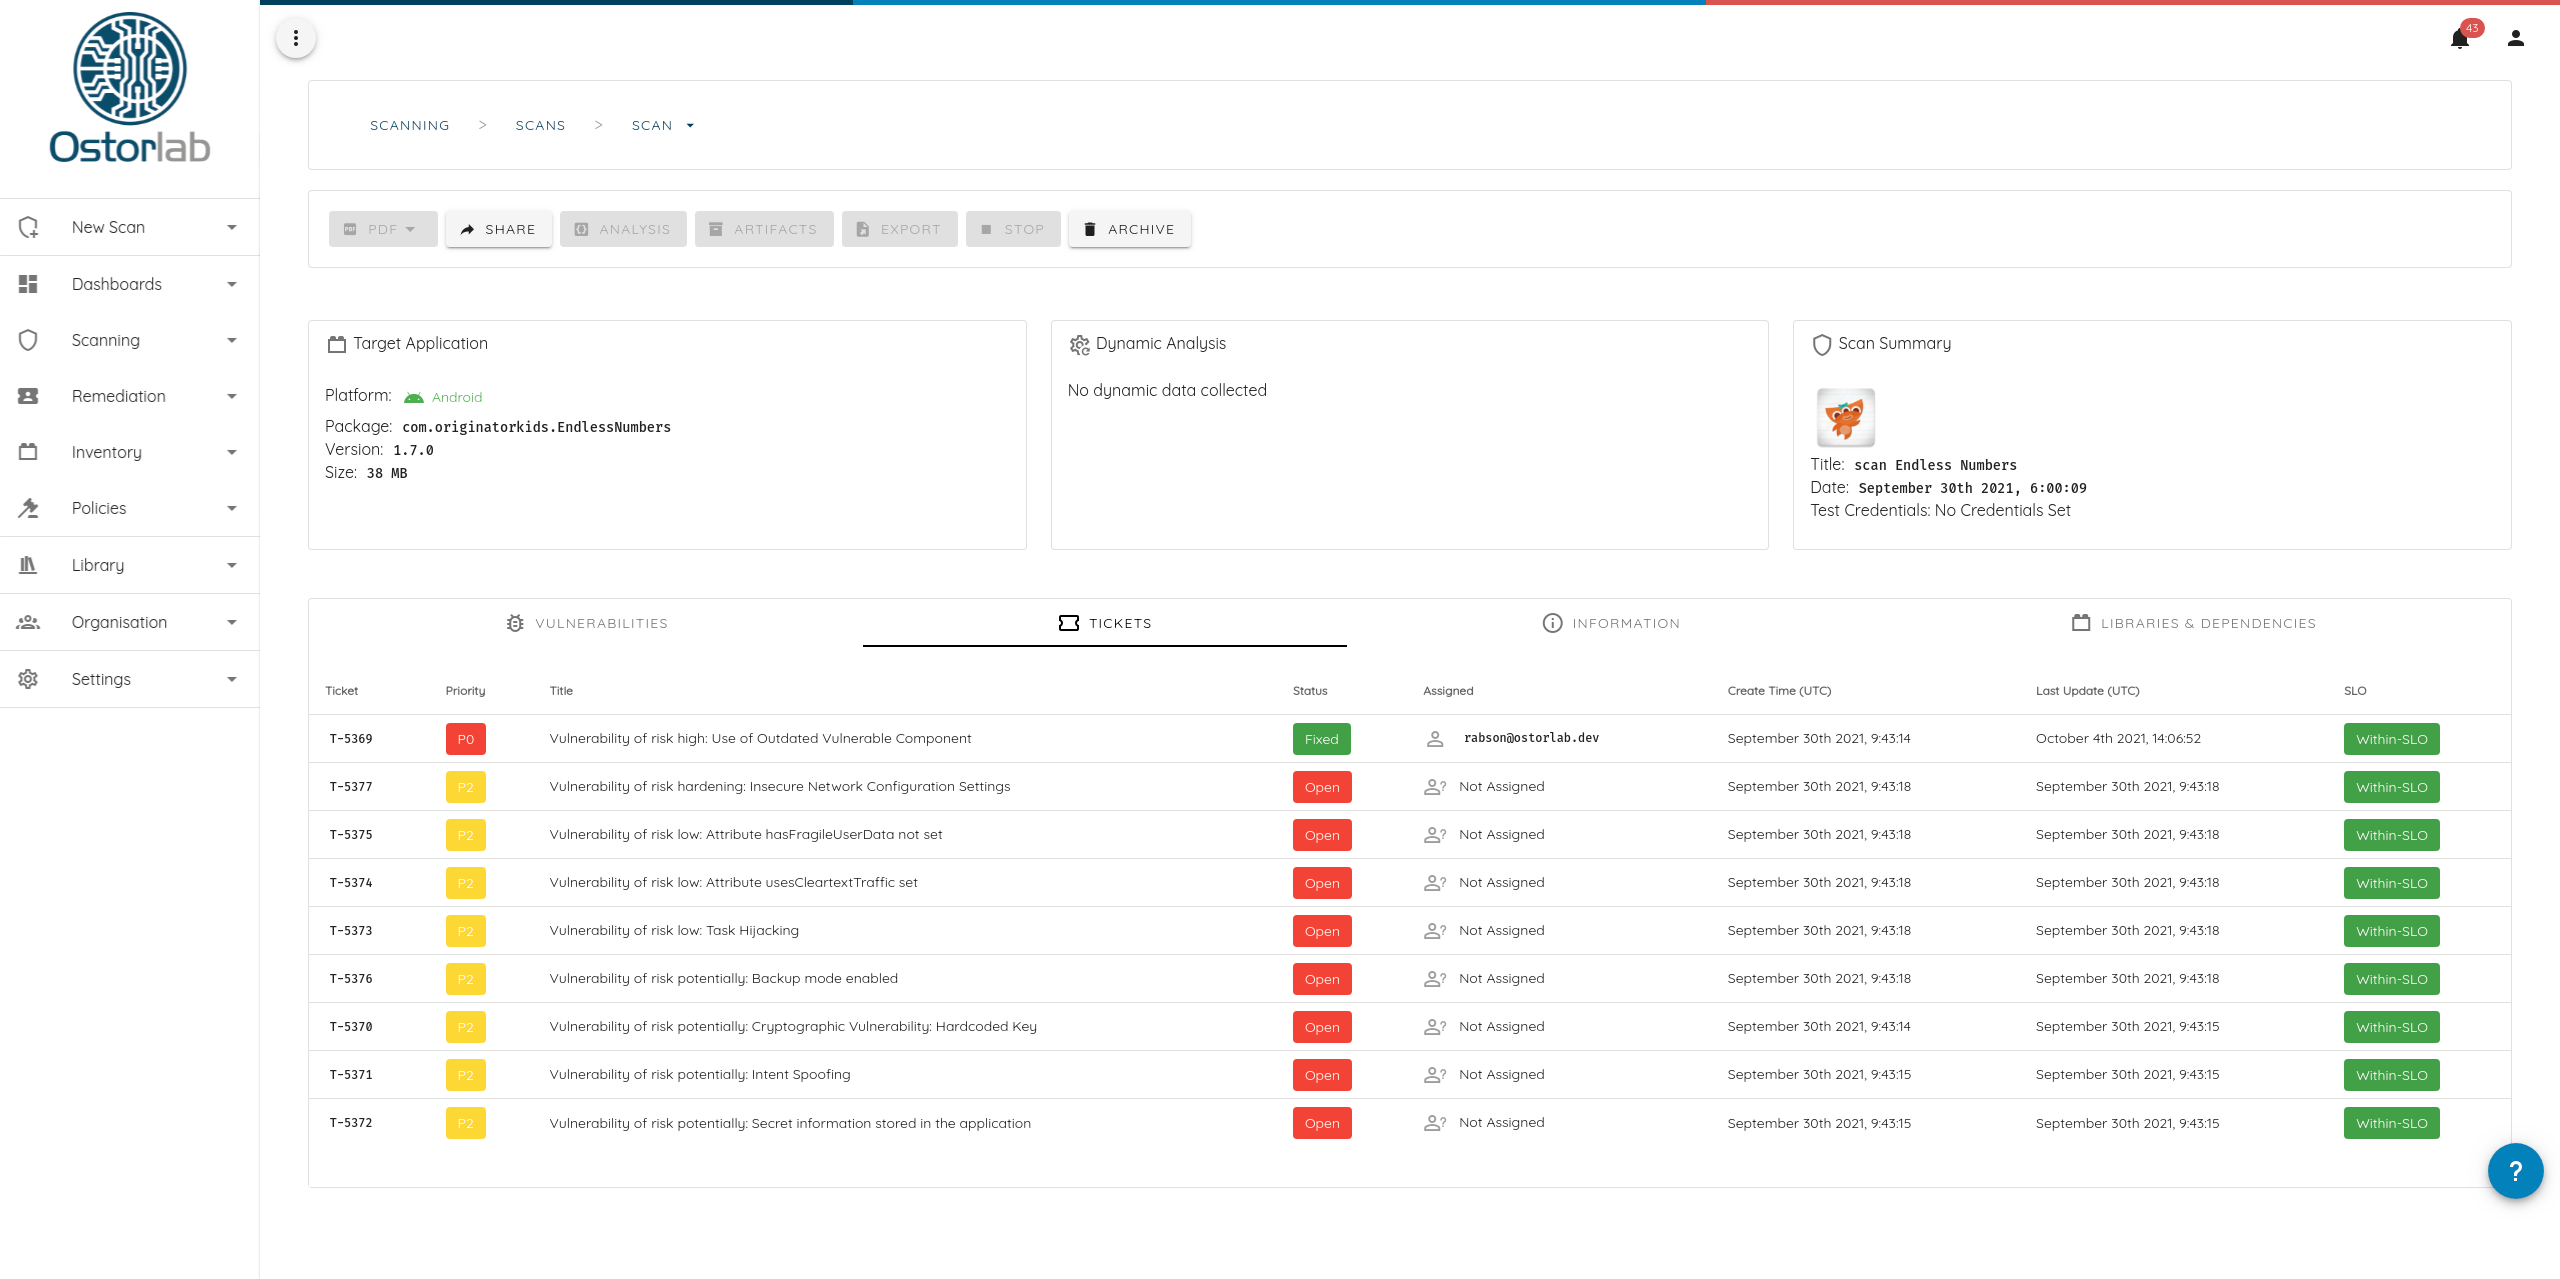Click the STOP button
This screenshot has width=2560, height=1279.
(1013, 229)
